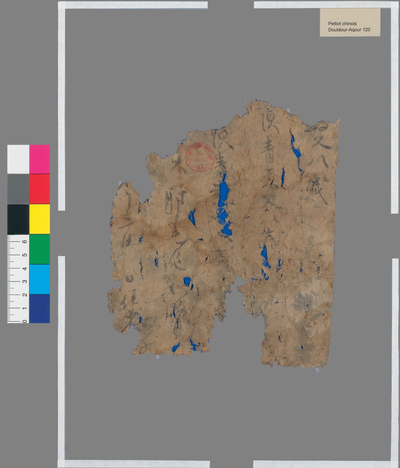Click the green color patch
The height and width of the screenshot is (468, 400).
(40, 249)
